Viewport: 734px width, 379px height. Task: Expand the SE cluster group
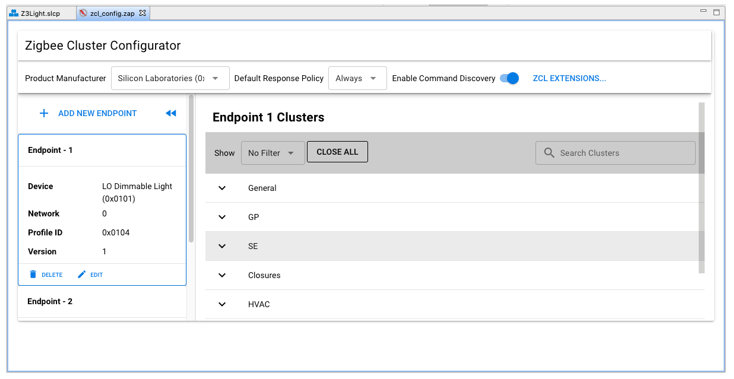tap(222, 246)
